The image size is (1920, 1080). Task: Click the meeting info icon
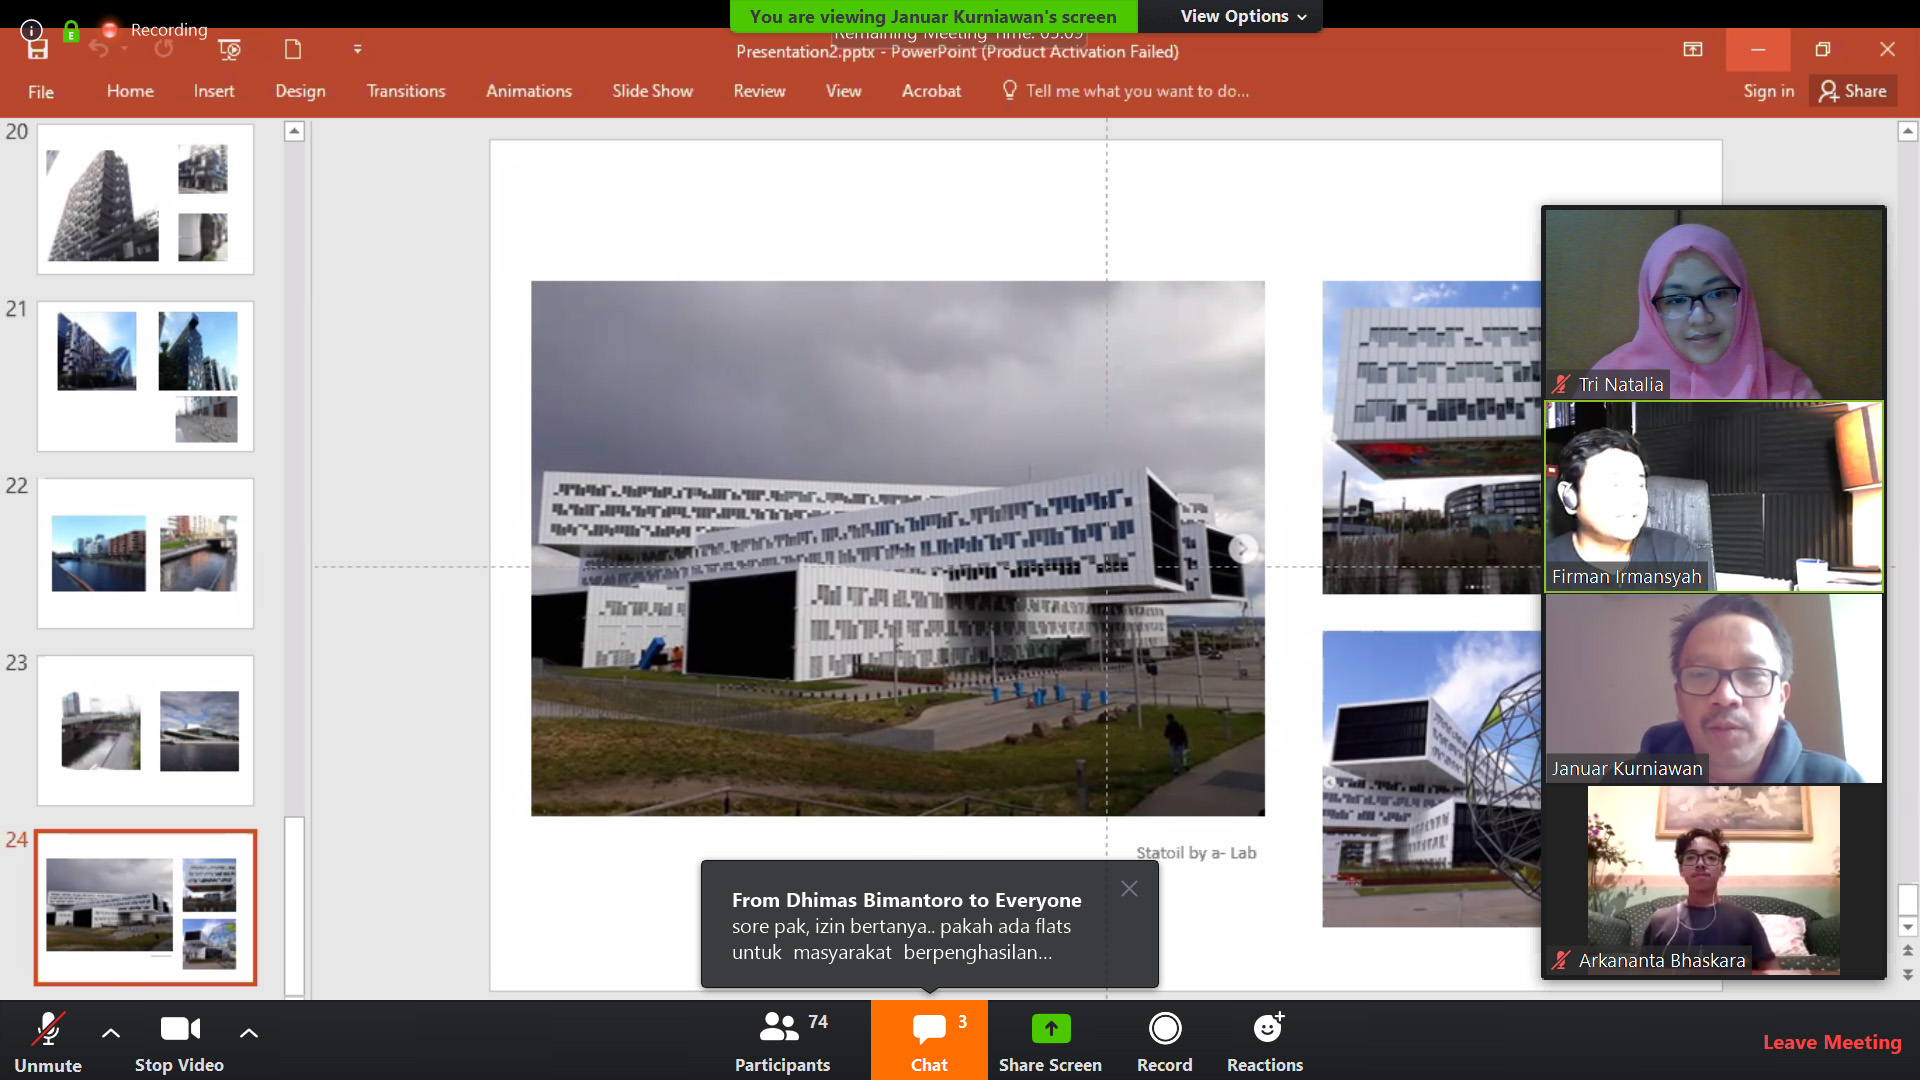pyautogui.click(x=32, y=30)
